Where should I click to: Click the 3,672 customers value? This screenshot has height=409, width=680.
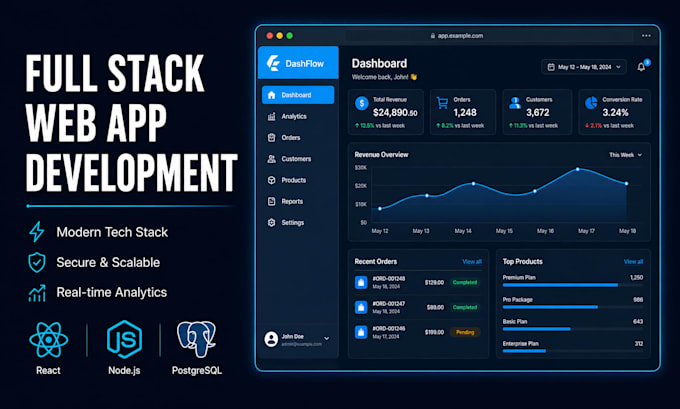click(x=538, y=113)
